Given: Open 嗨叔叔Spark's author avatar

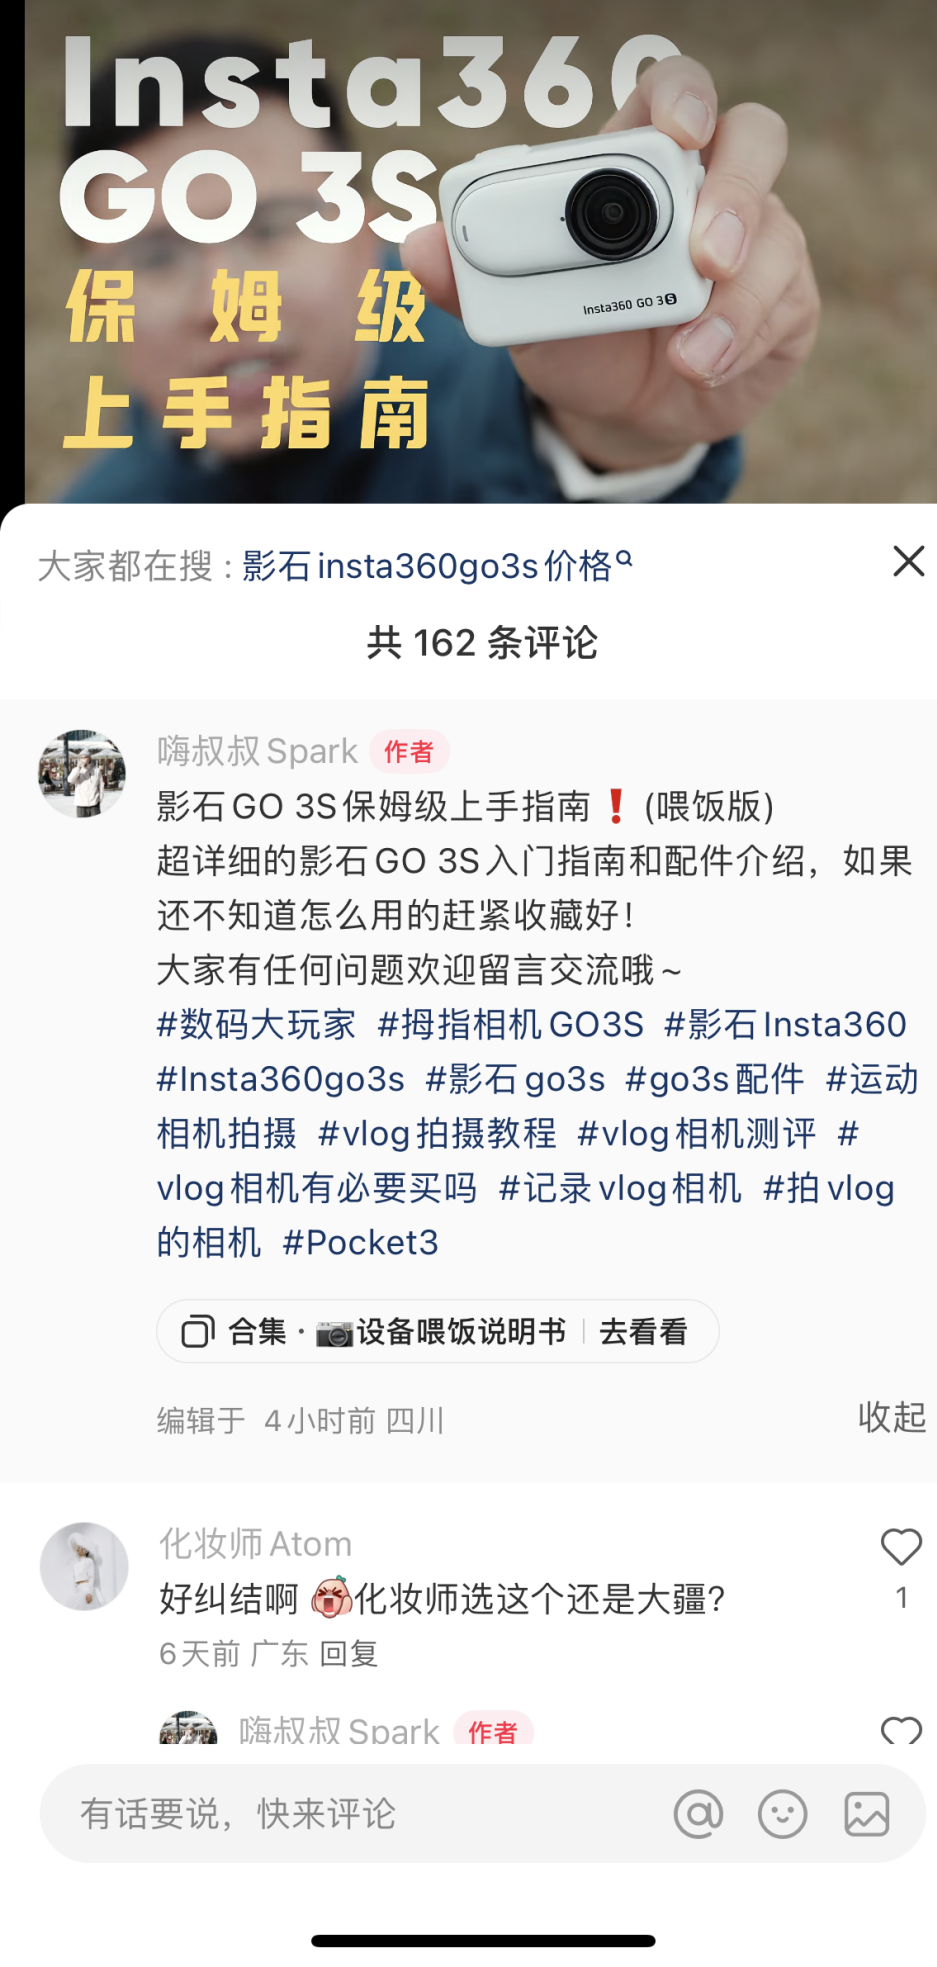Looking at the screenshot, I should [82, 773].
